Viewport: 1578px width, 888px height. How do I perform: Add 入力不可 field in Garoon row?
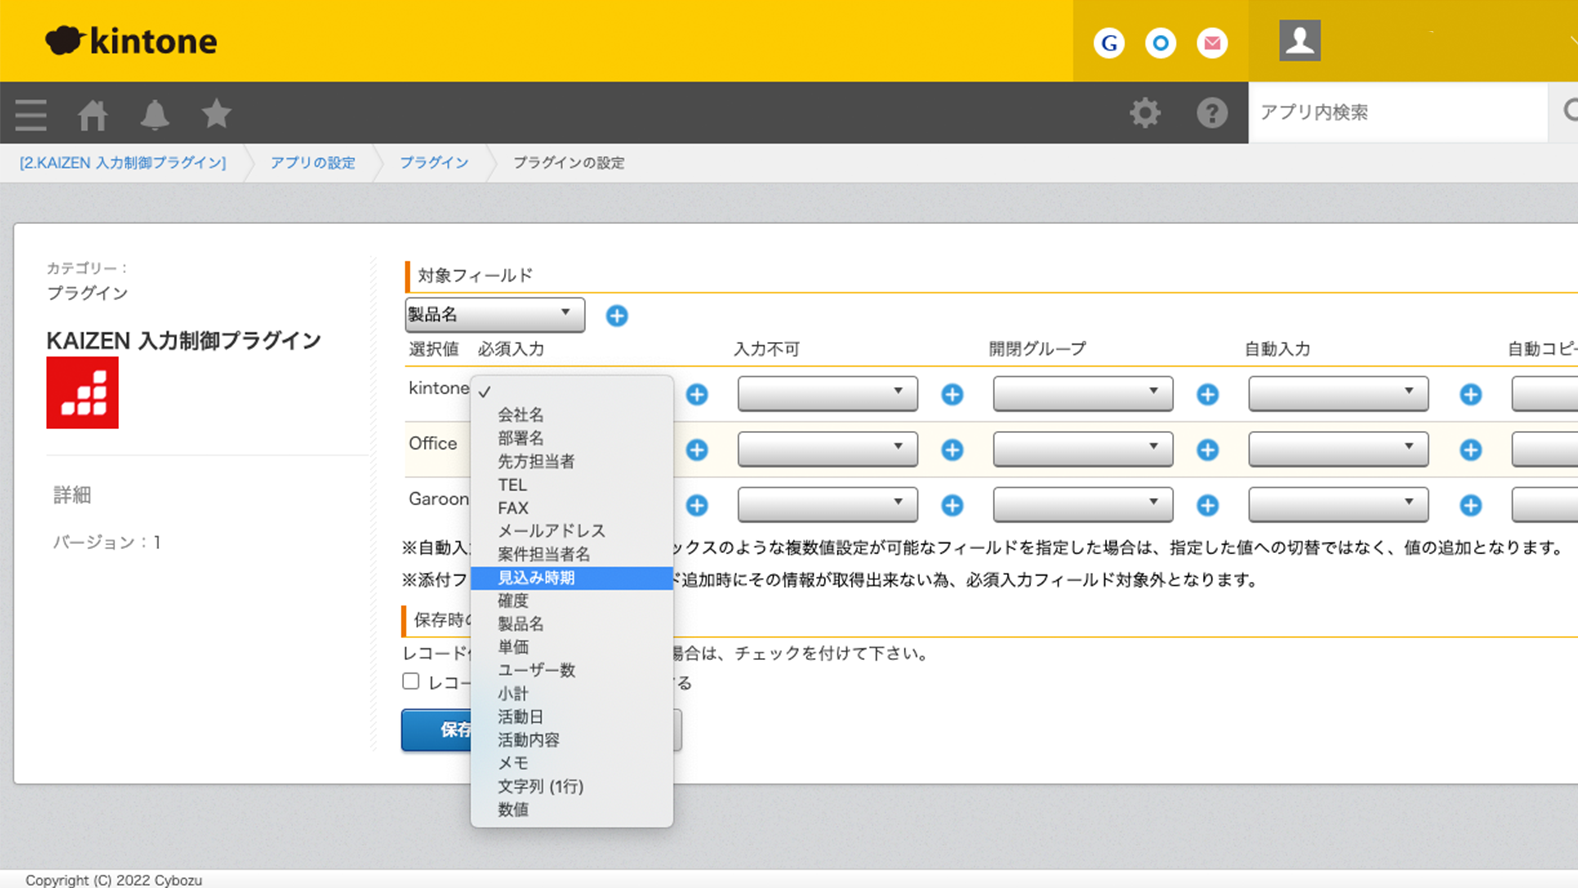(x=952, y=506)
